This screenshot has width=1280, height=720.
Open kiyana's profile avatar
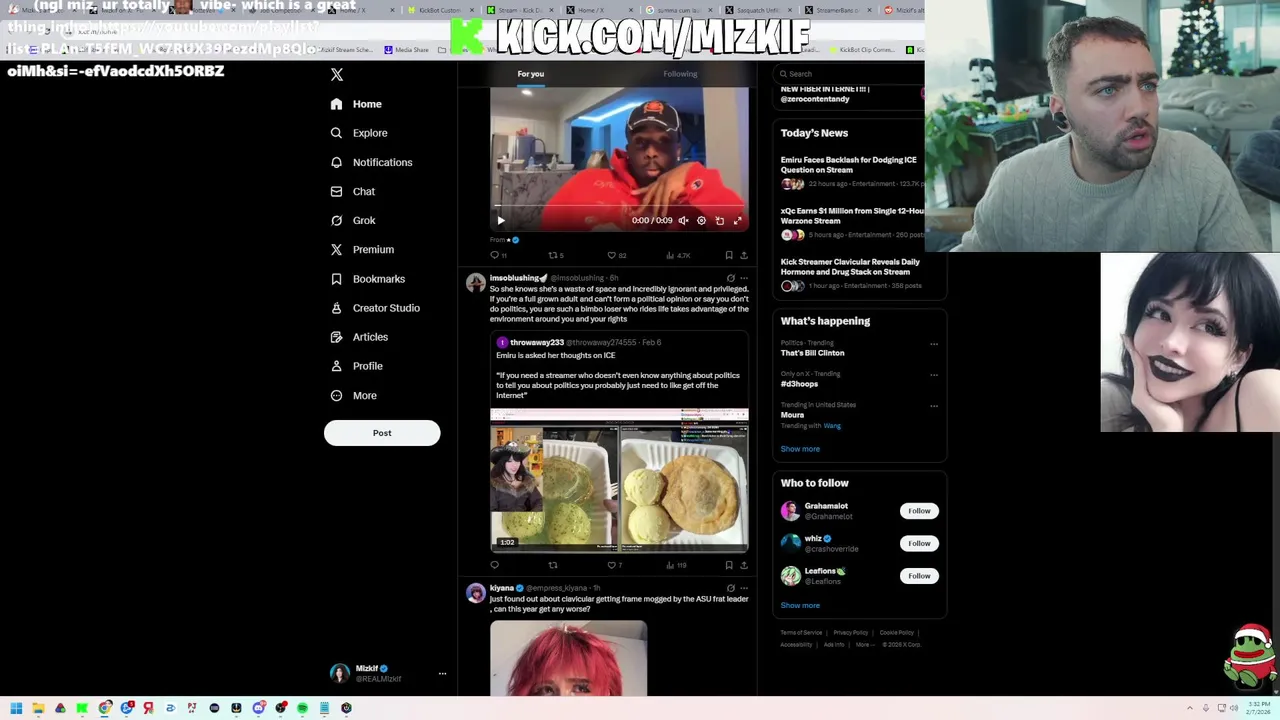(476, 593)
